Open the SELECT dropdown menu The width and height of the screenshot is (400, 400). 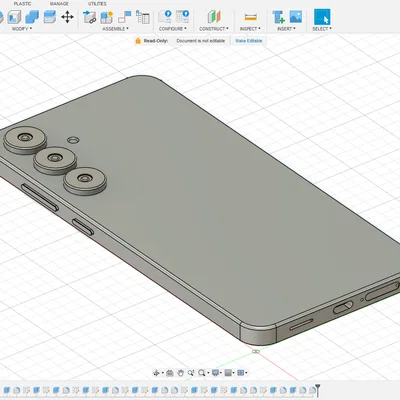pos(322,29)
